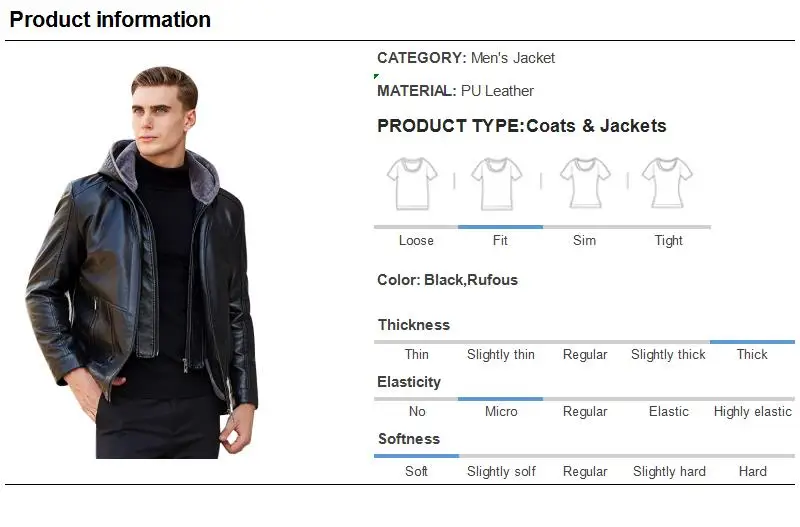Click the Product information heading
Image resolution: width=800 pixels, height=527 pixels.
pos(110,19)
